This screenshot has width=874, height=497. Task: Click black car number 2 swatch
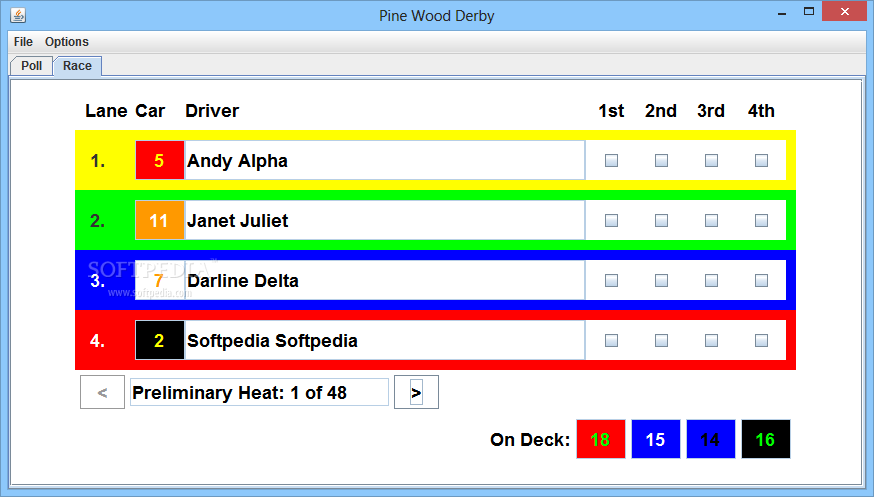click(159, 340)
